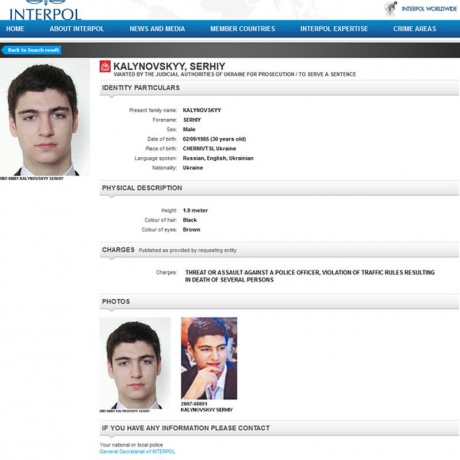Click the Interpol Worldwide link
Image resolution: width=460 pixels, height=460 pixels.
pos(429,9)
